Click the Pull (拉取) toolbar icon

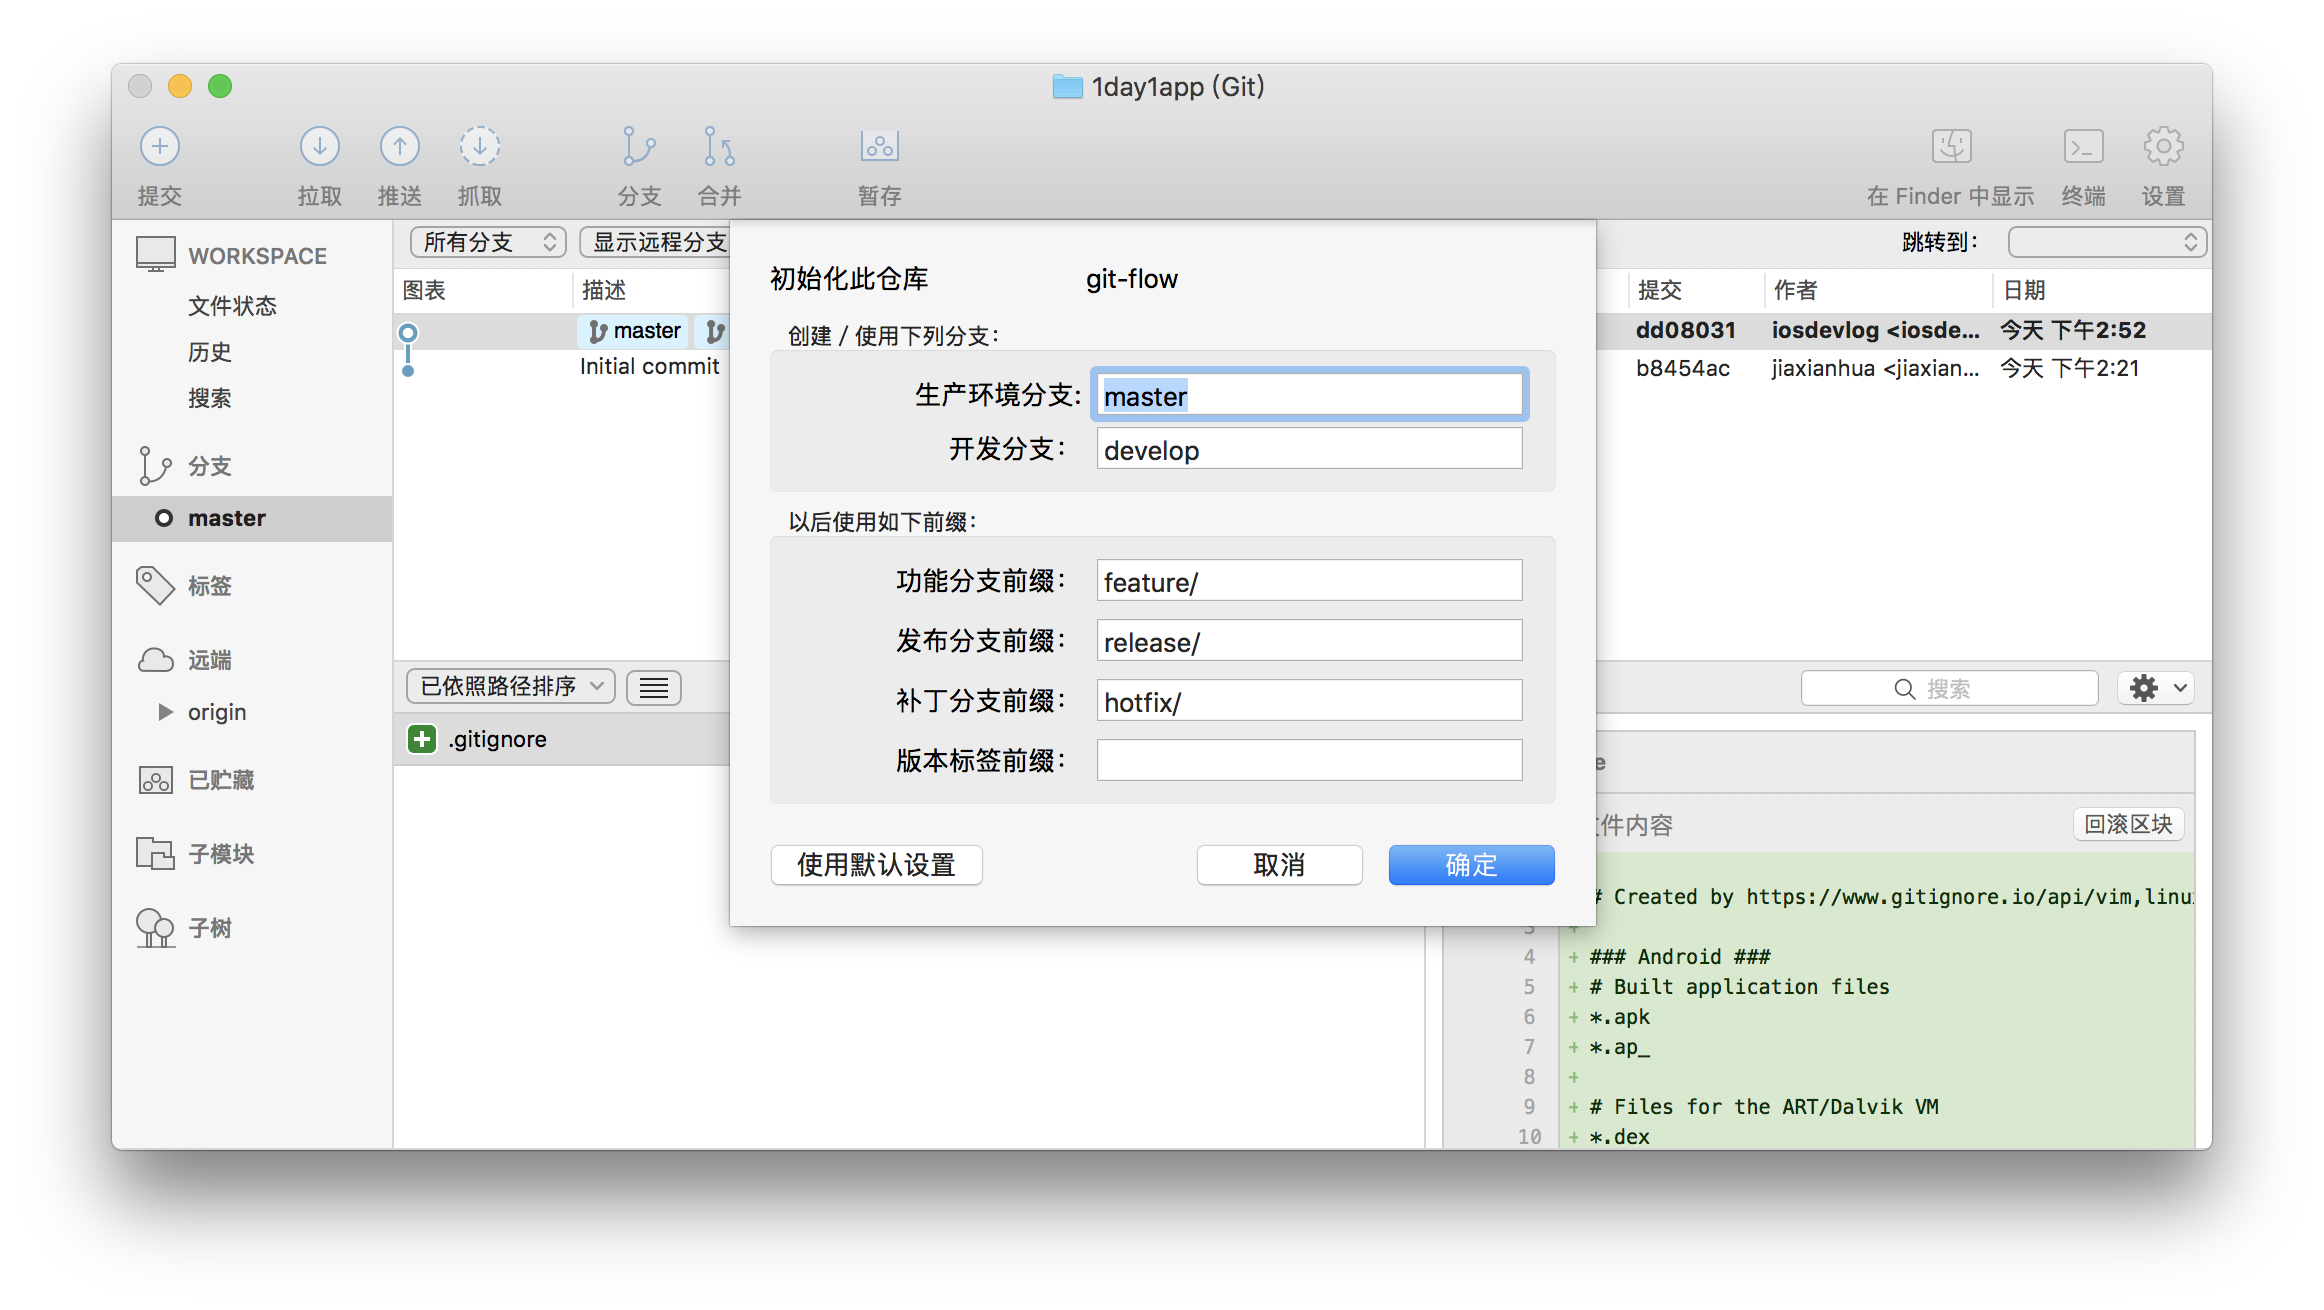pyautogui.click(x=320, y=147)
